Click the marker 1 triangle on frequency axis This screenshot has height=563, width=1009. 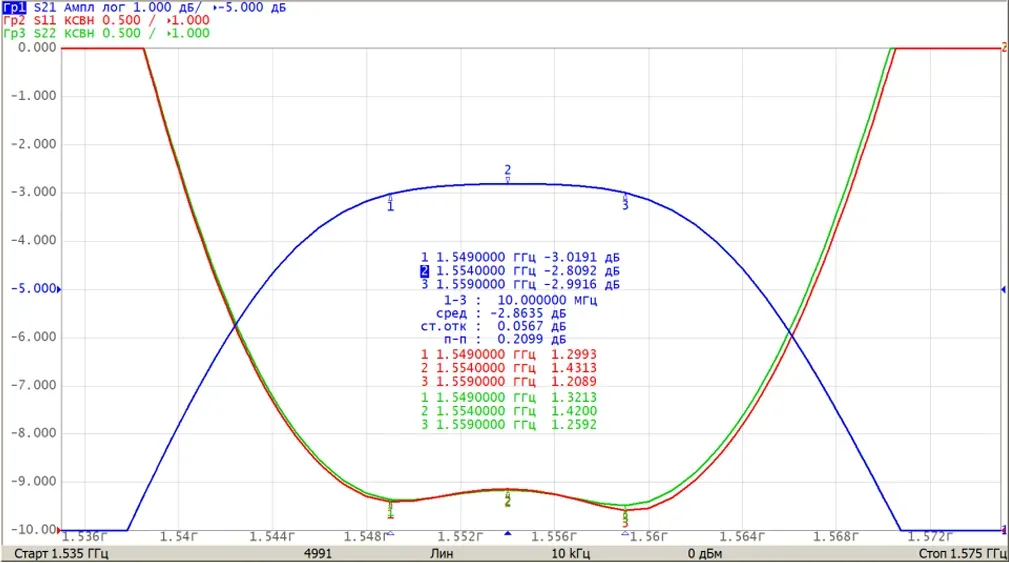pyautogui.click(x=390, y=533)
